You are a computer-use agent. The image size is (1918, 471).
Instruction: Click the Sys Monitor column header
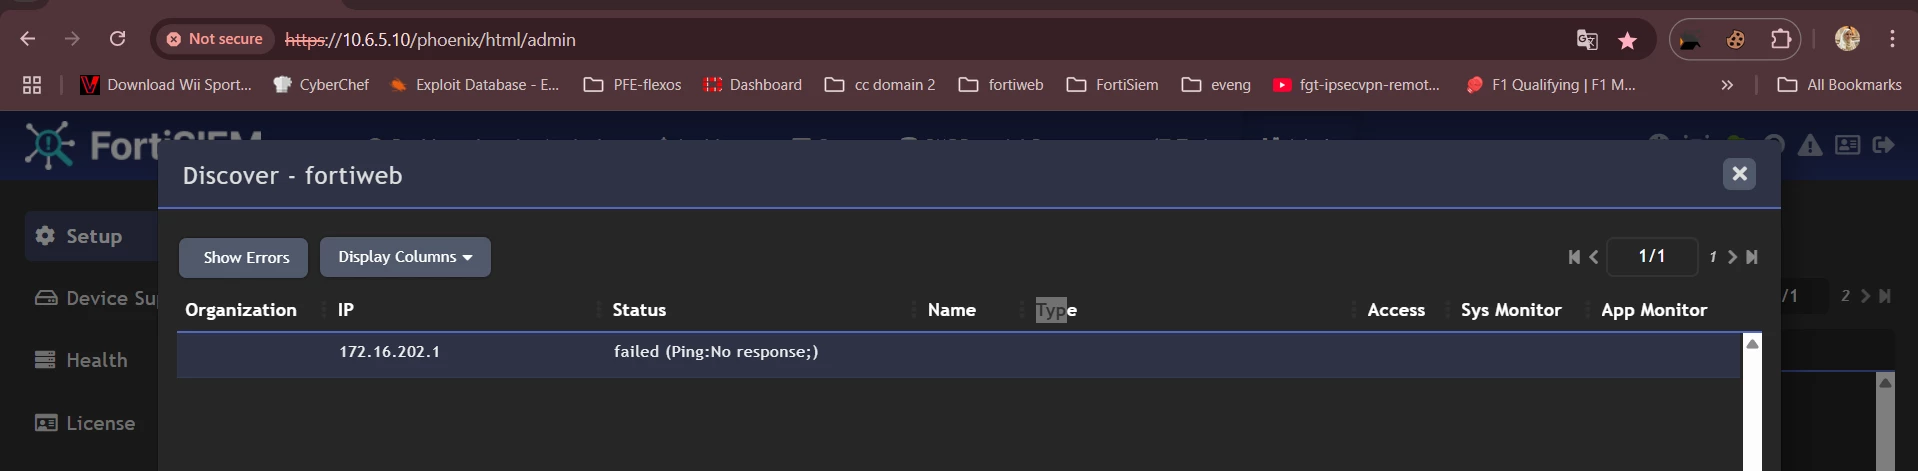1510,310
